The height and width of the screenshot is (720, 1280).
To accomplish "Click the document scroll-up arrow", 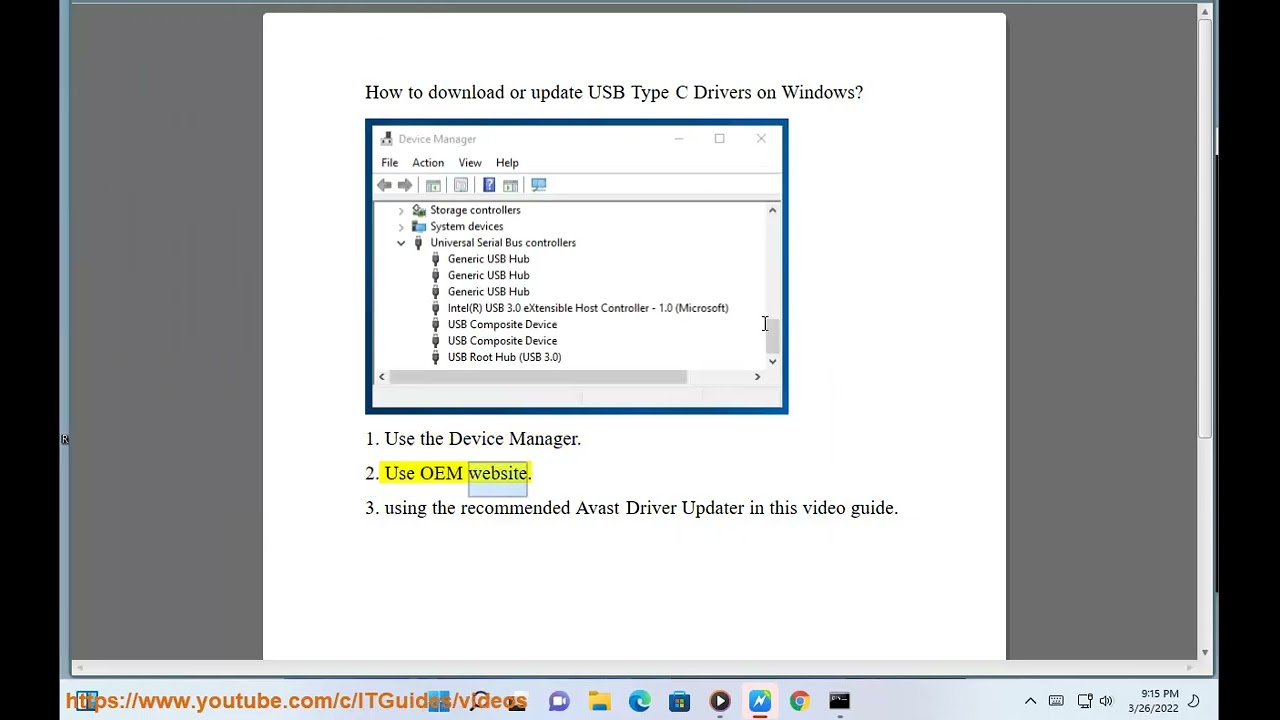I will point(1205,12).
